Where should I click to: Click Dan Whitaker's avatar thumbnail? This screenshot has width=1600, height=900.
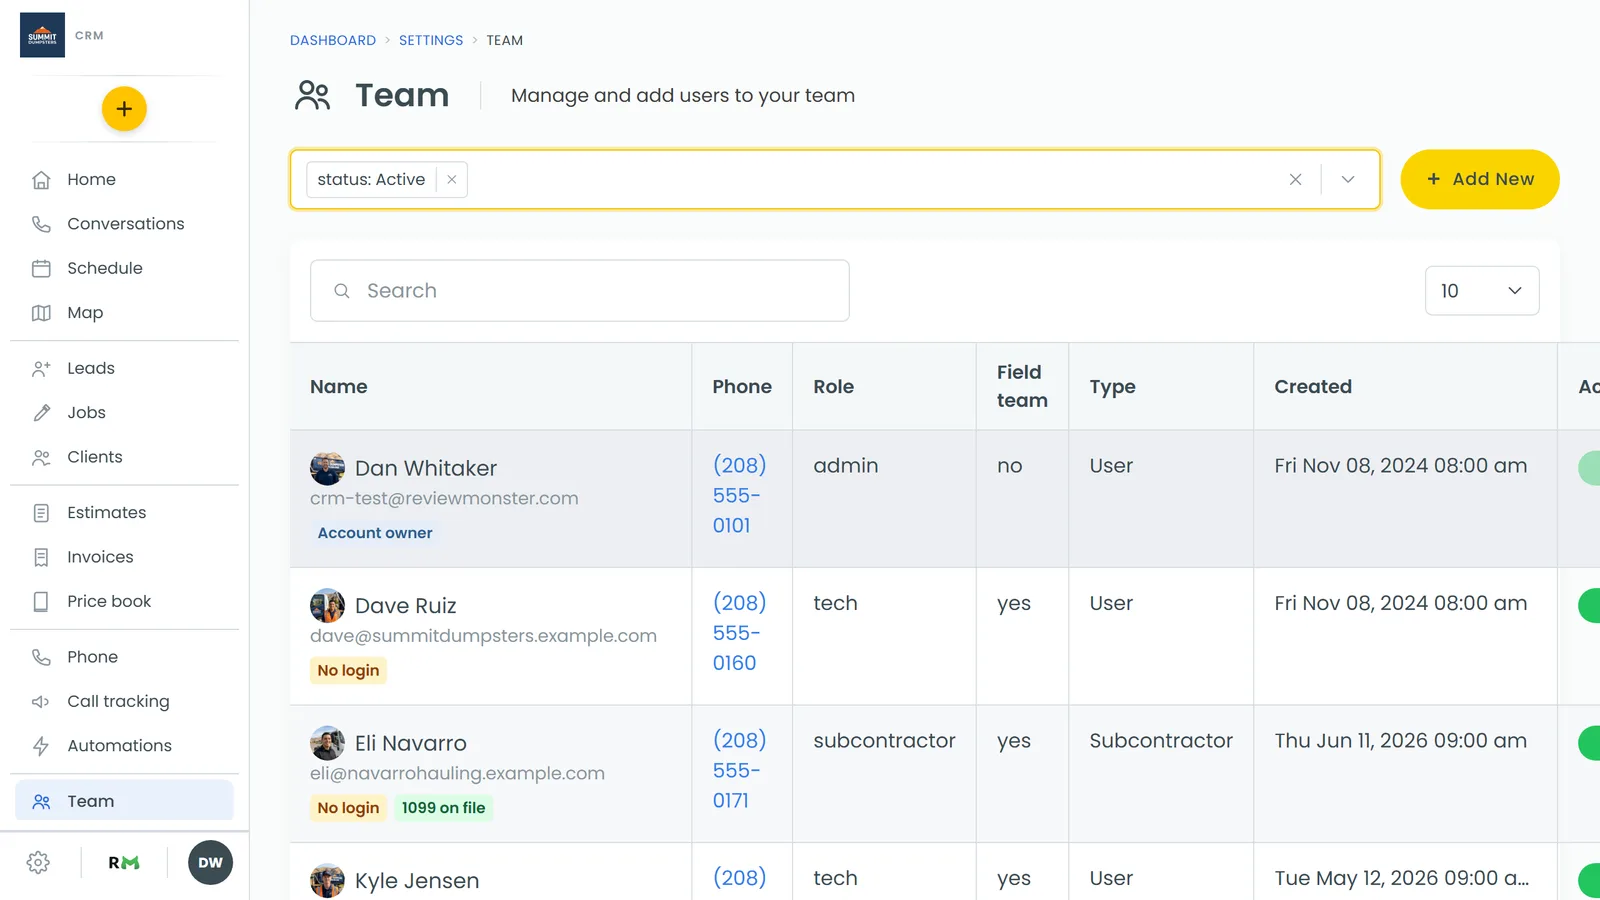click(x=327, y=468)
